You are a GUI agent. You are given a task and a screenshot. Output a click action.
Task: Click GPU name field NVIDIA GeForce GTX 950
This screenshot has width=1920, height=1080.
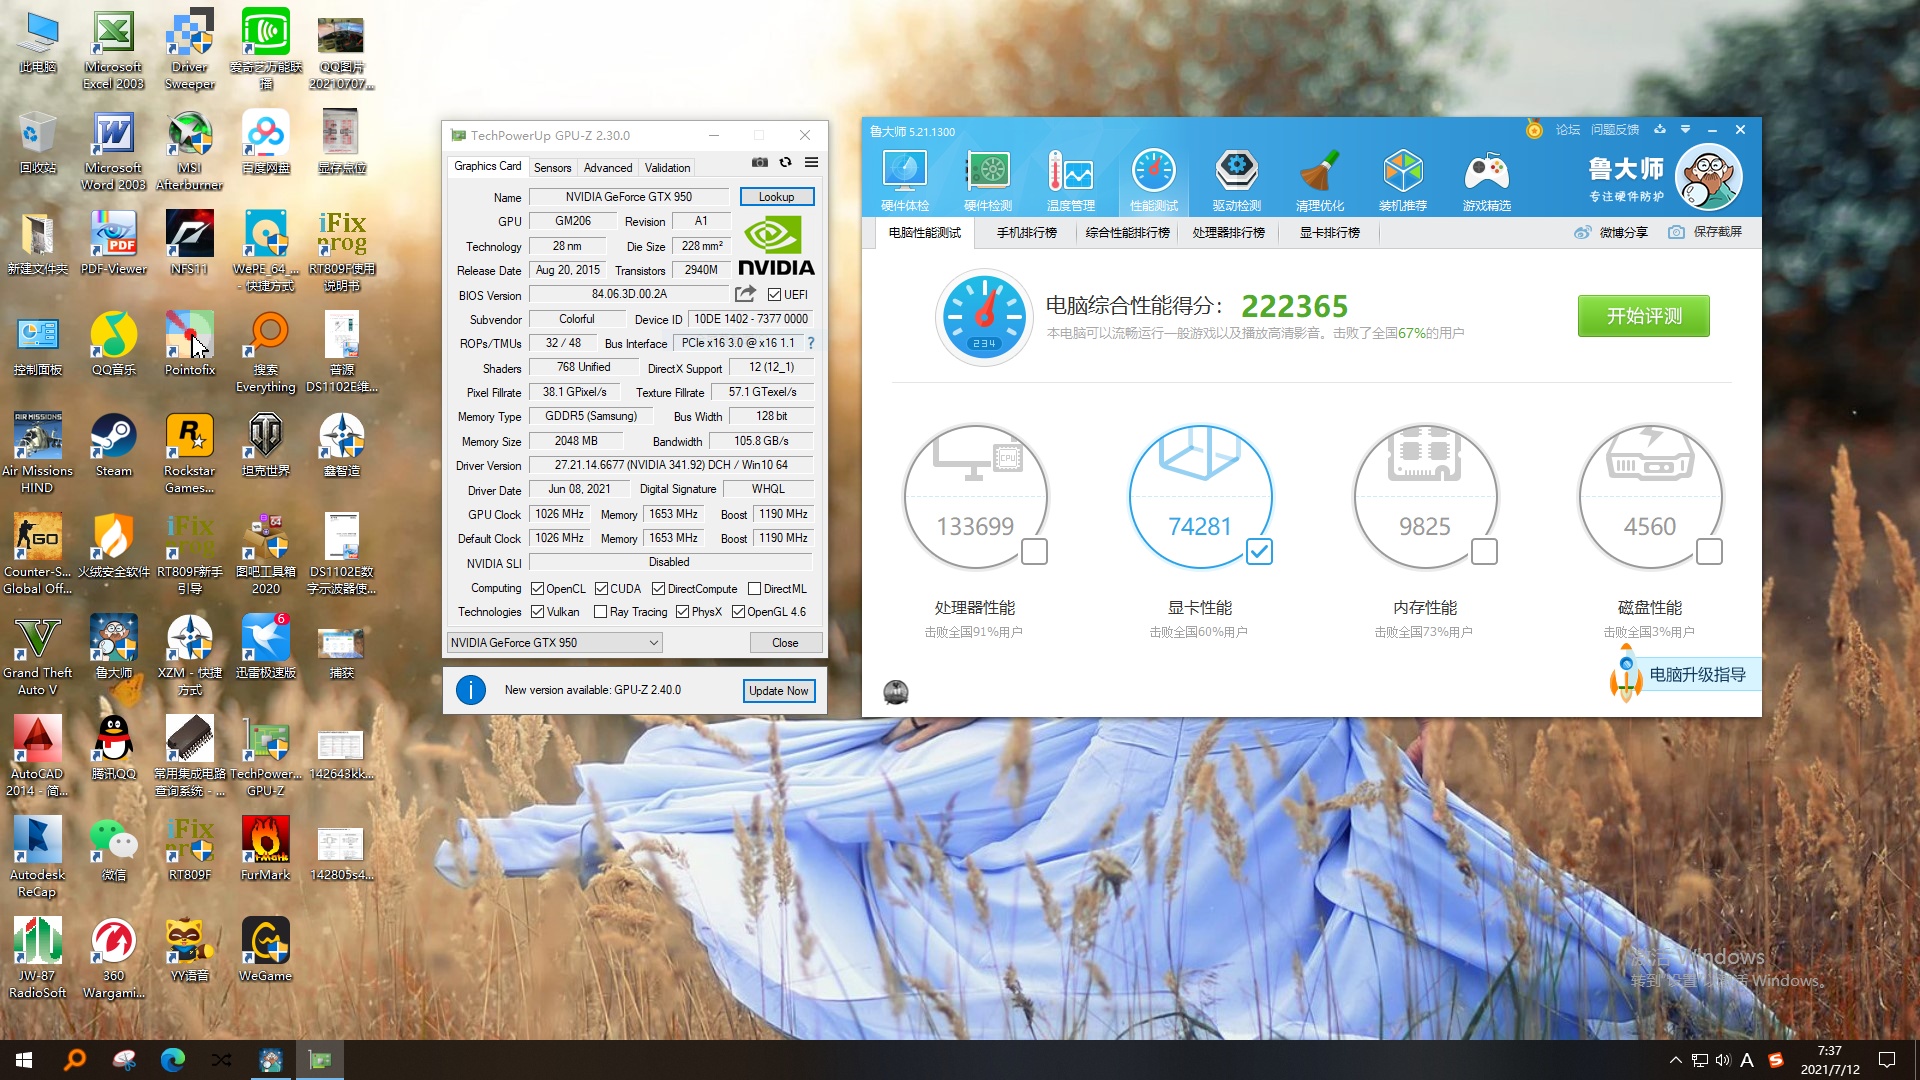point(629,197)
